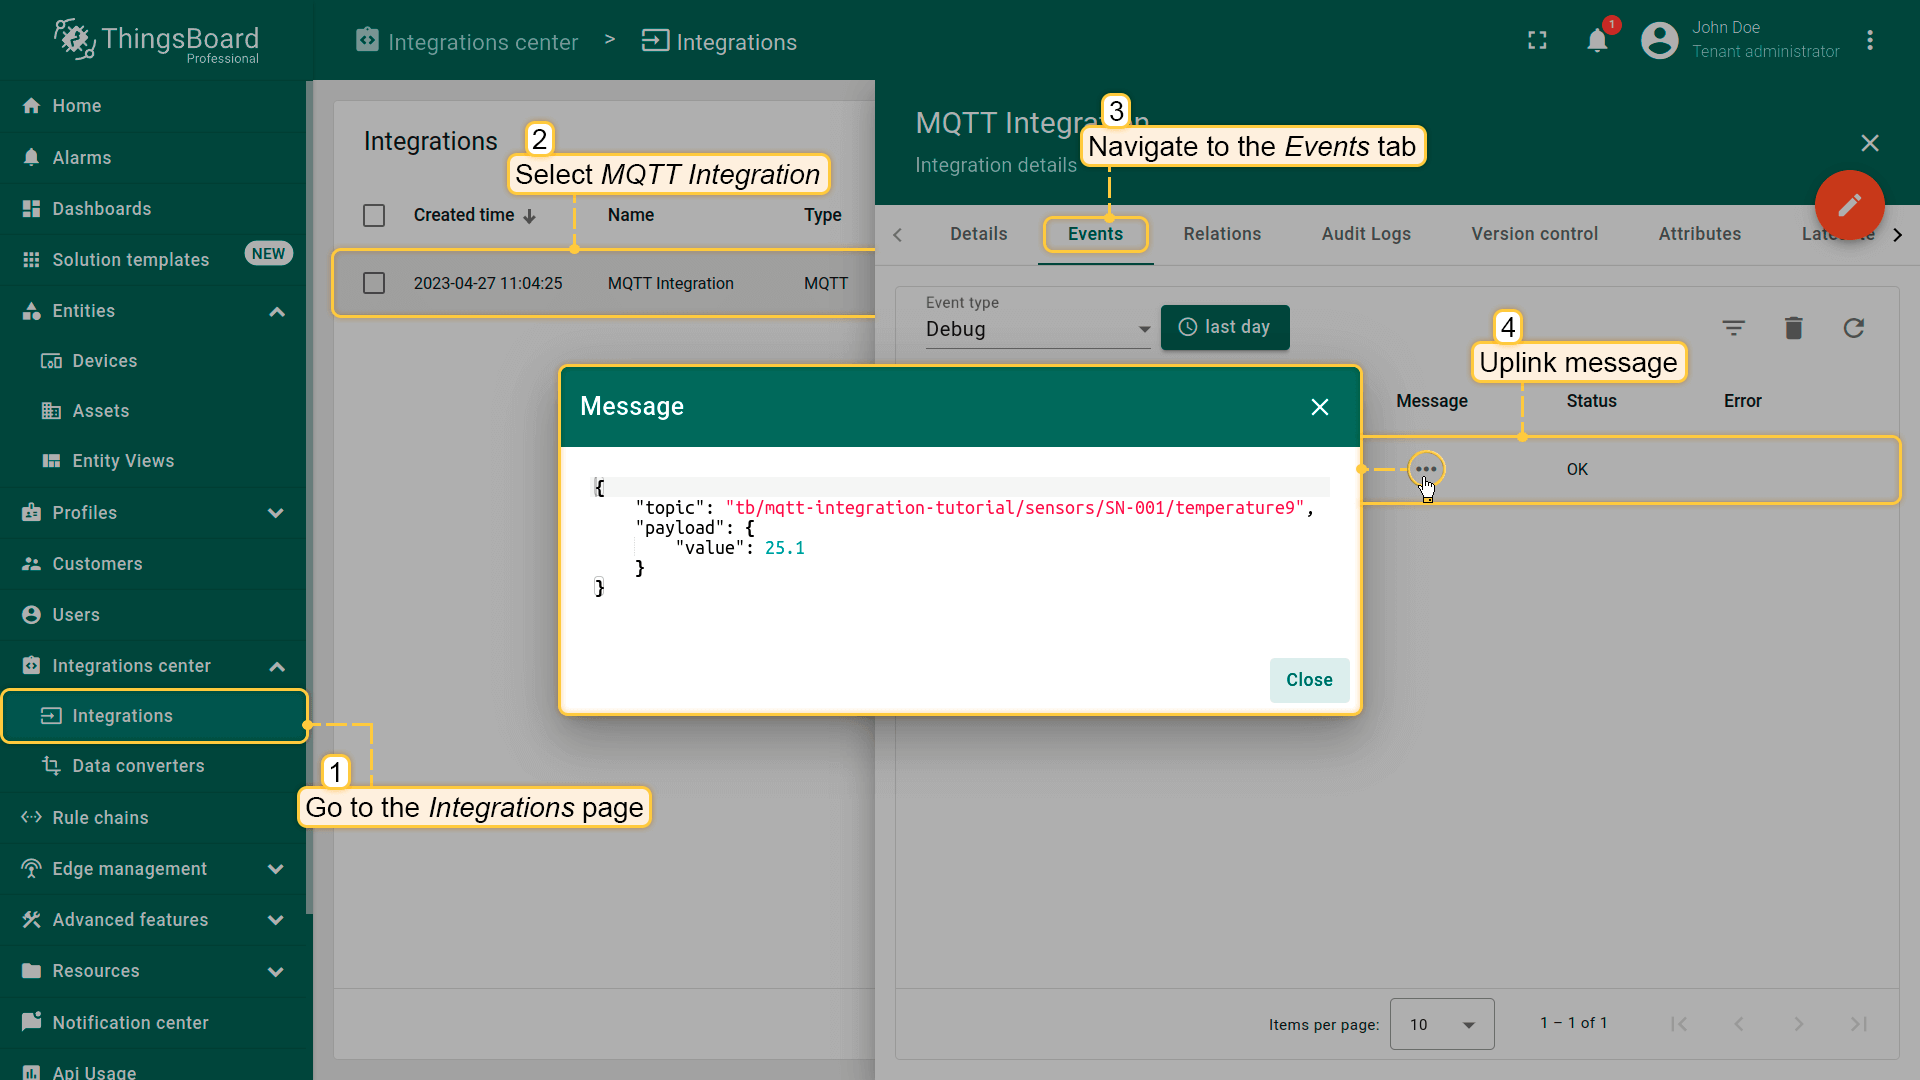1920x1080 pixels.
Task: Click the Close button in Message dialog
Action: [1308, 680]
